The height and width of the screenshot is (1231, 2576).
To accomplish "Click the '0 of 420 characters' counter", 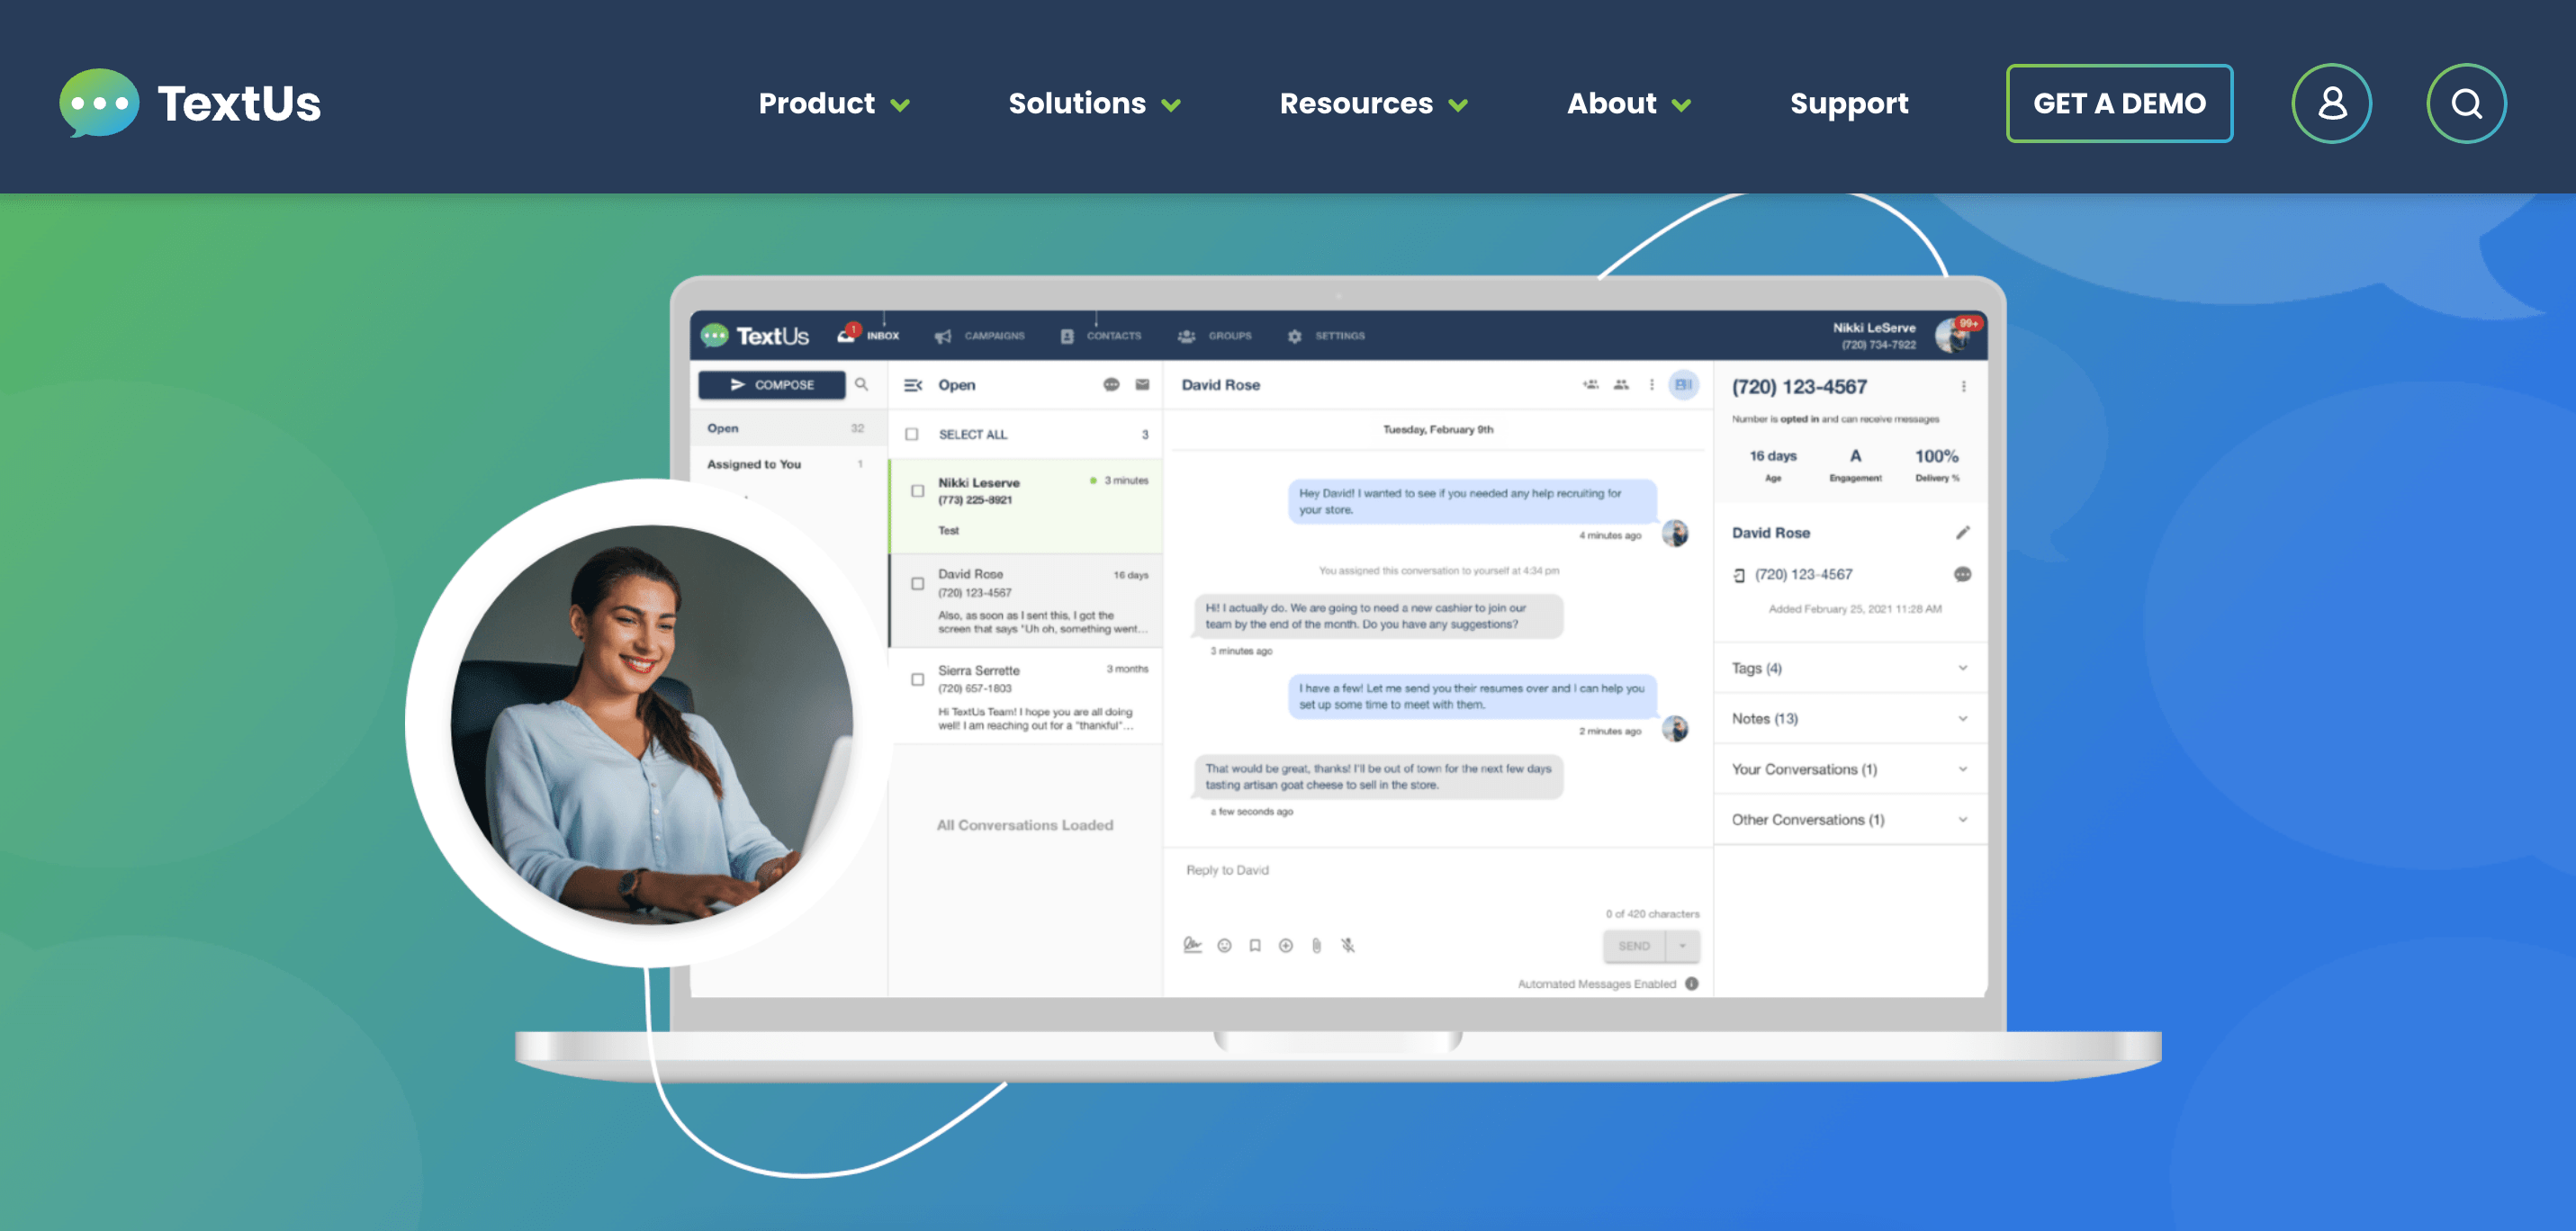I will (x=1652, y=914).
